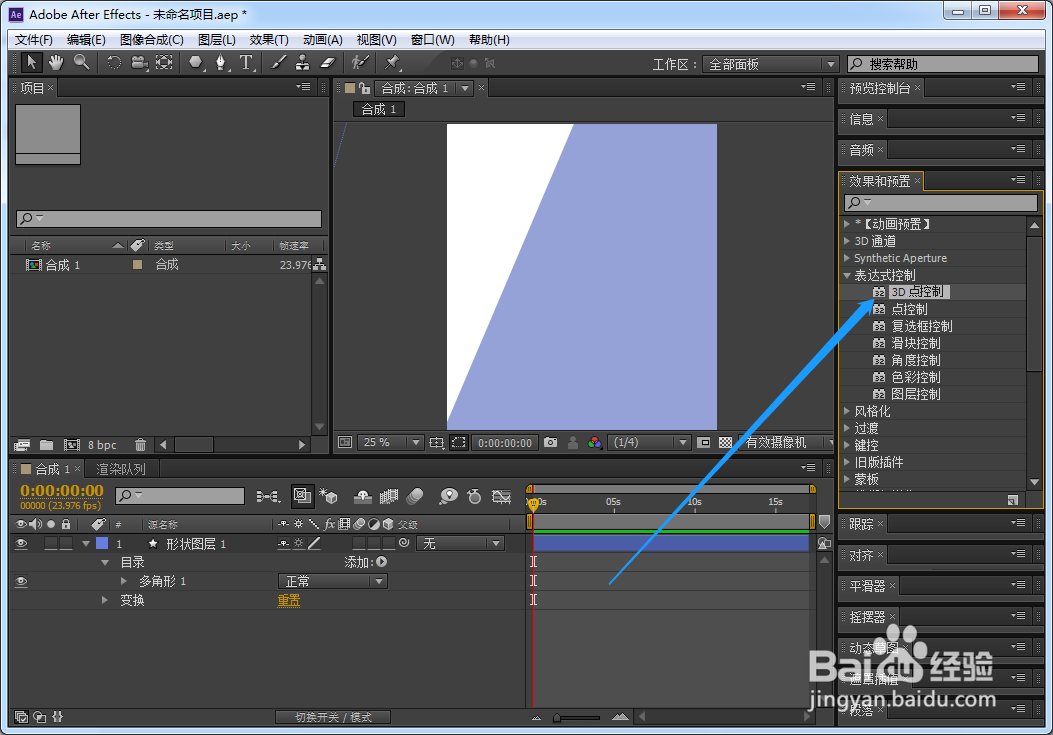1053x735 pixels.
Task: Select the Zoom magnifier tool
Action: 81,63
